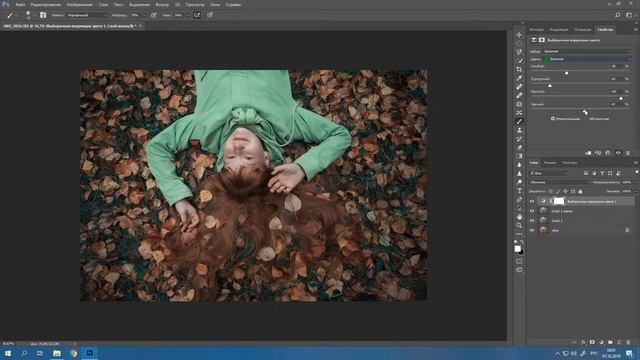
Task: Click the foreground color swatch
Action: pos(518,249)
